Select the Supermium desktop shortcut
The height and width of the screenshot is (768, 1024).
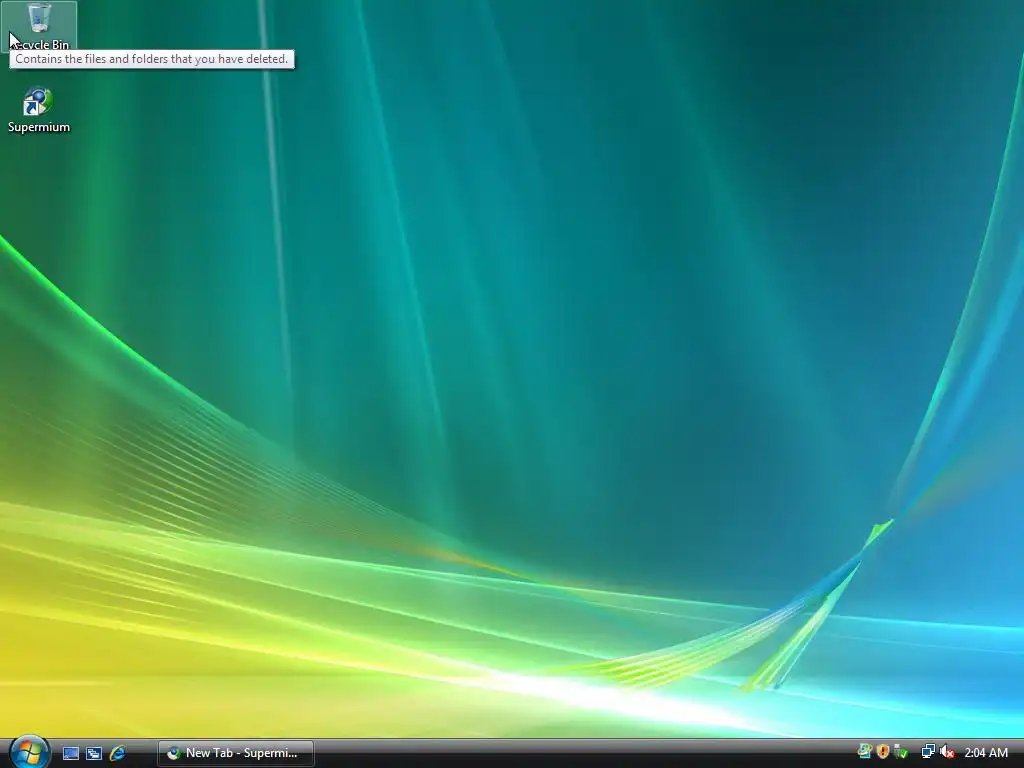coord(39,110)
